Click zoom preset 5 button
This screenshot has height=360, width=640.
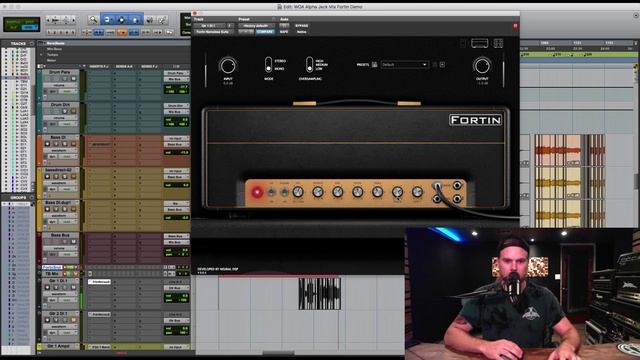[73, 32]
